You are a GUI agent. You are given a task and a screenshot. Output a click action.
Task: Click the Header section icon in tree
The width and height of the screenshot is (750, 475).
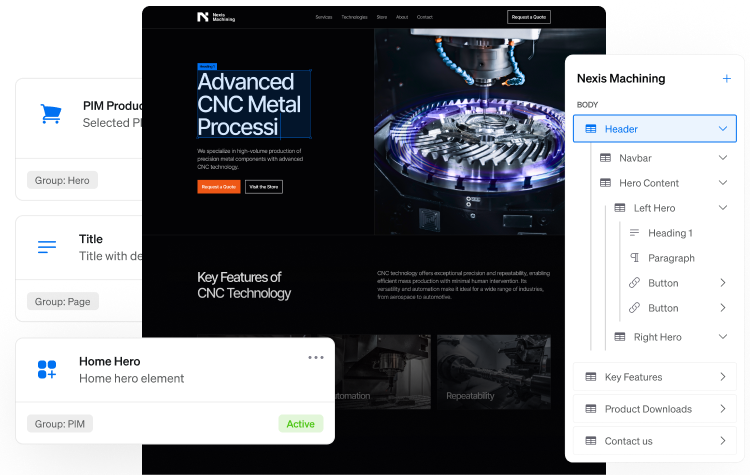pos(591,129)
